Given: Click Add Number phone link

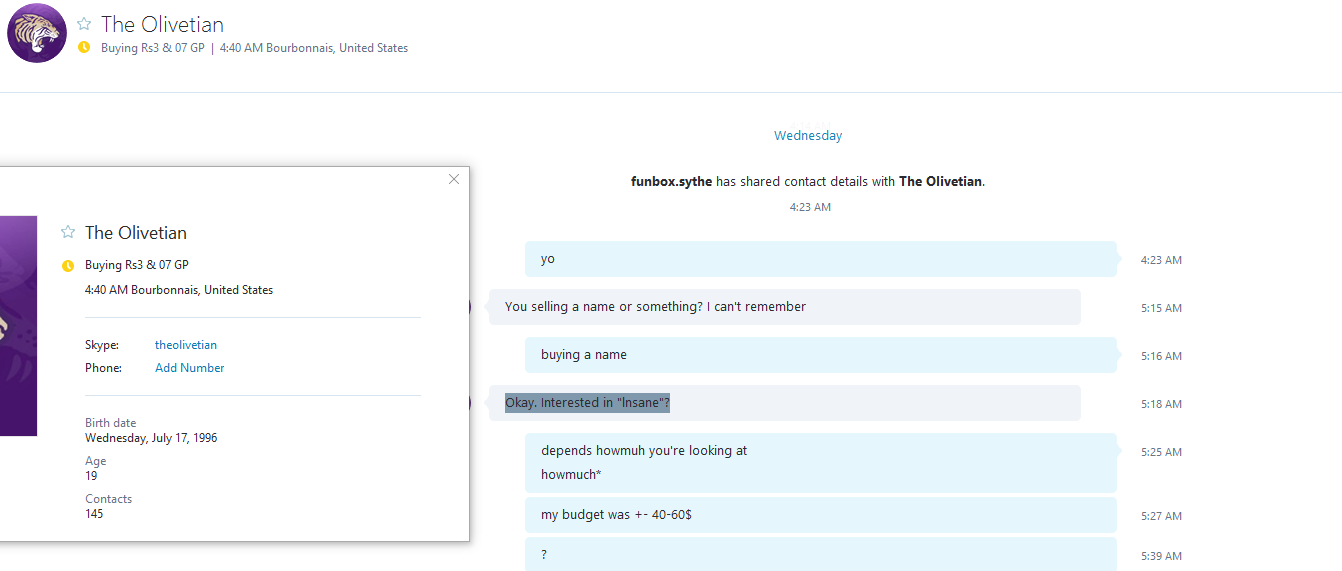Looking at the screenshot, I should tap(190, 368).
